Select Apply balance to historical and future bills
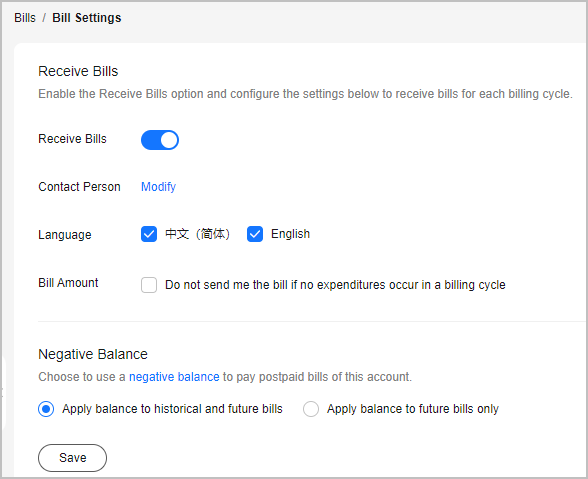The height and width of the screenshot is (479, 588). click(x=46, y=409)
